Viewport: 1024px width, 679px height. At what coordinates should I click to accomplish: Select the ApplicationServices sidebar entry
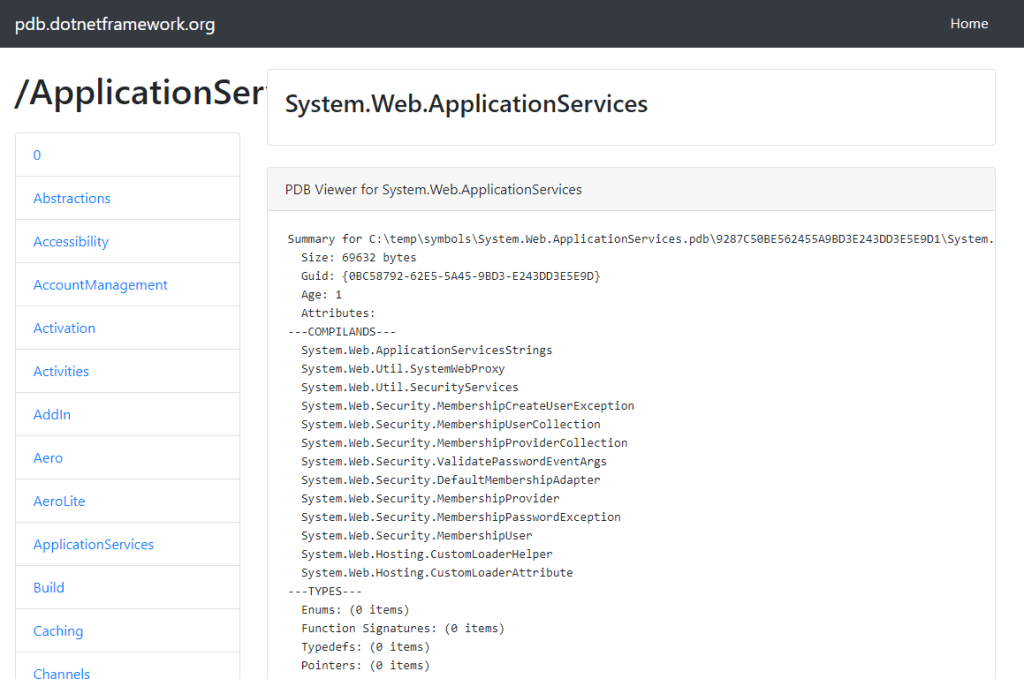coord(93,544)
